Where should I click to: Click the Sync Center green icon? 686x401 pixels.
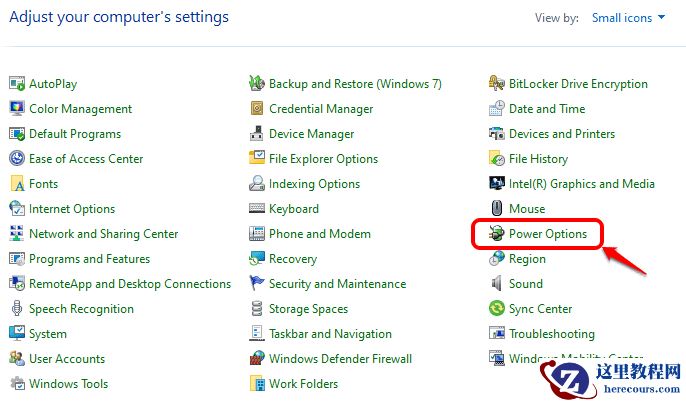[x=497, y=309]
